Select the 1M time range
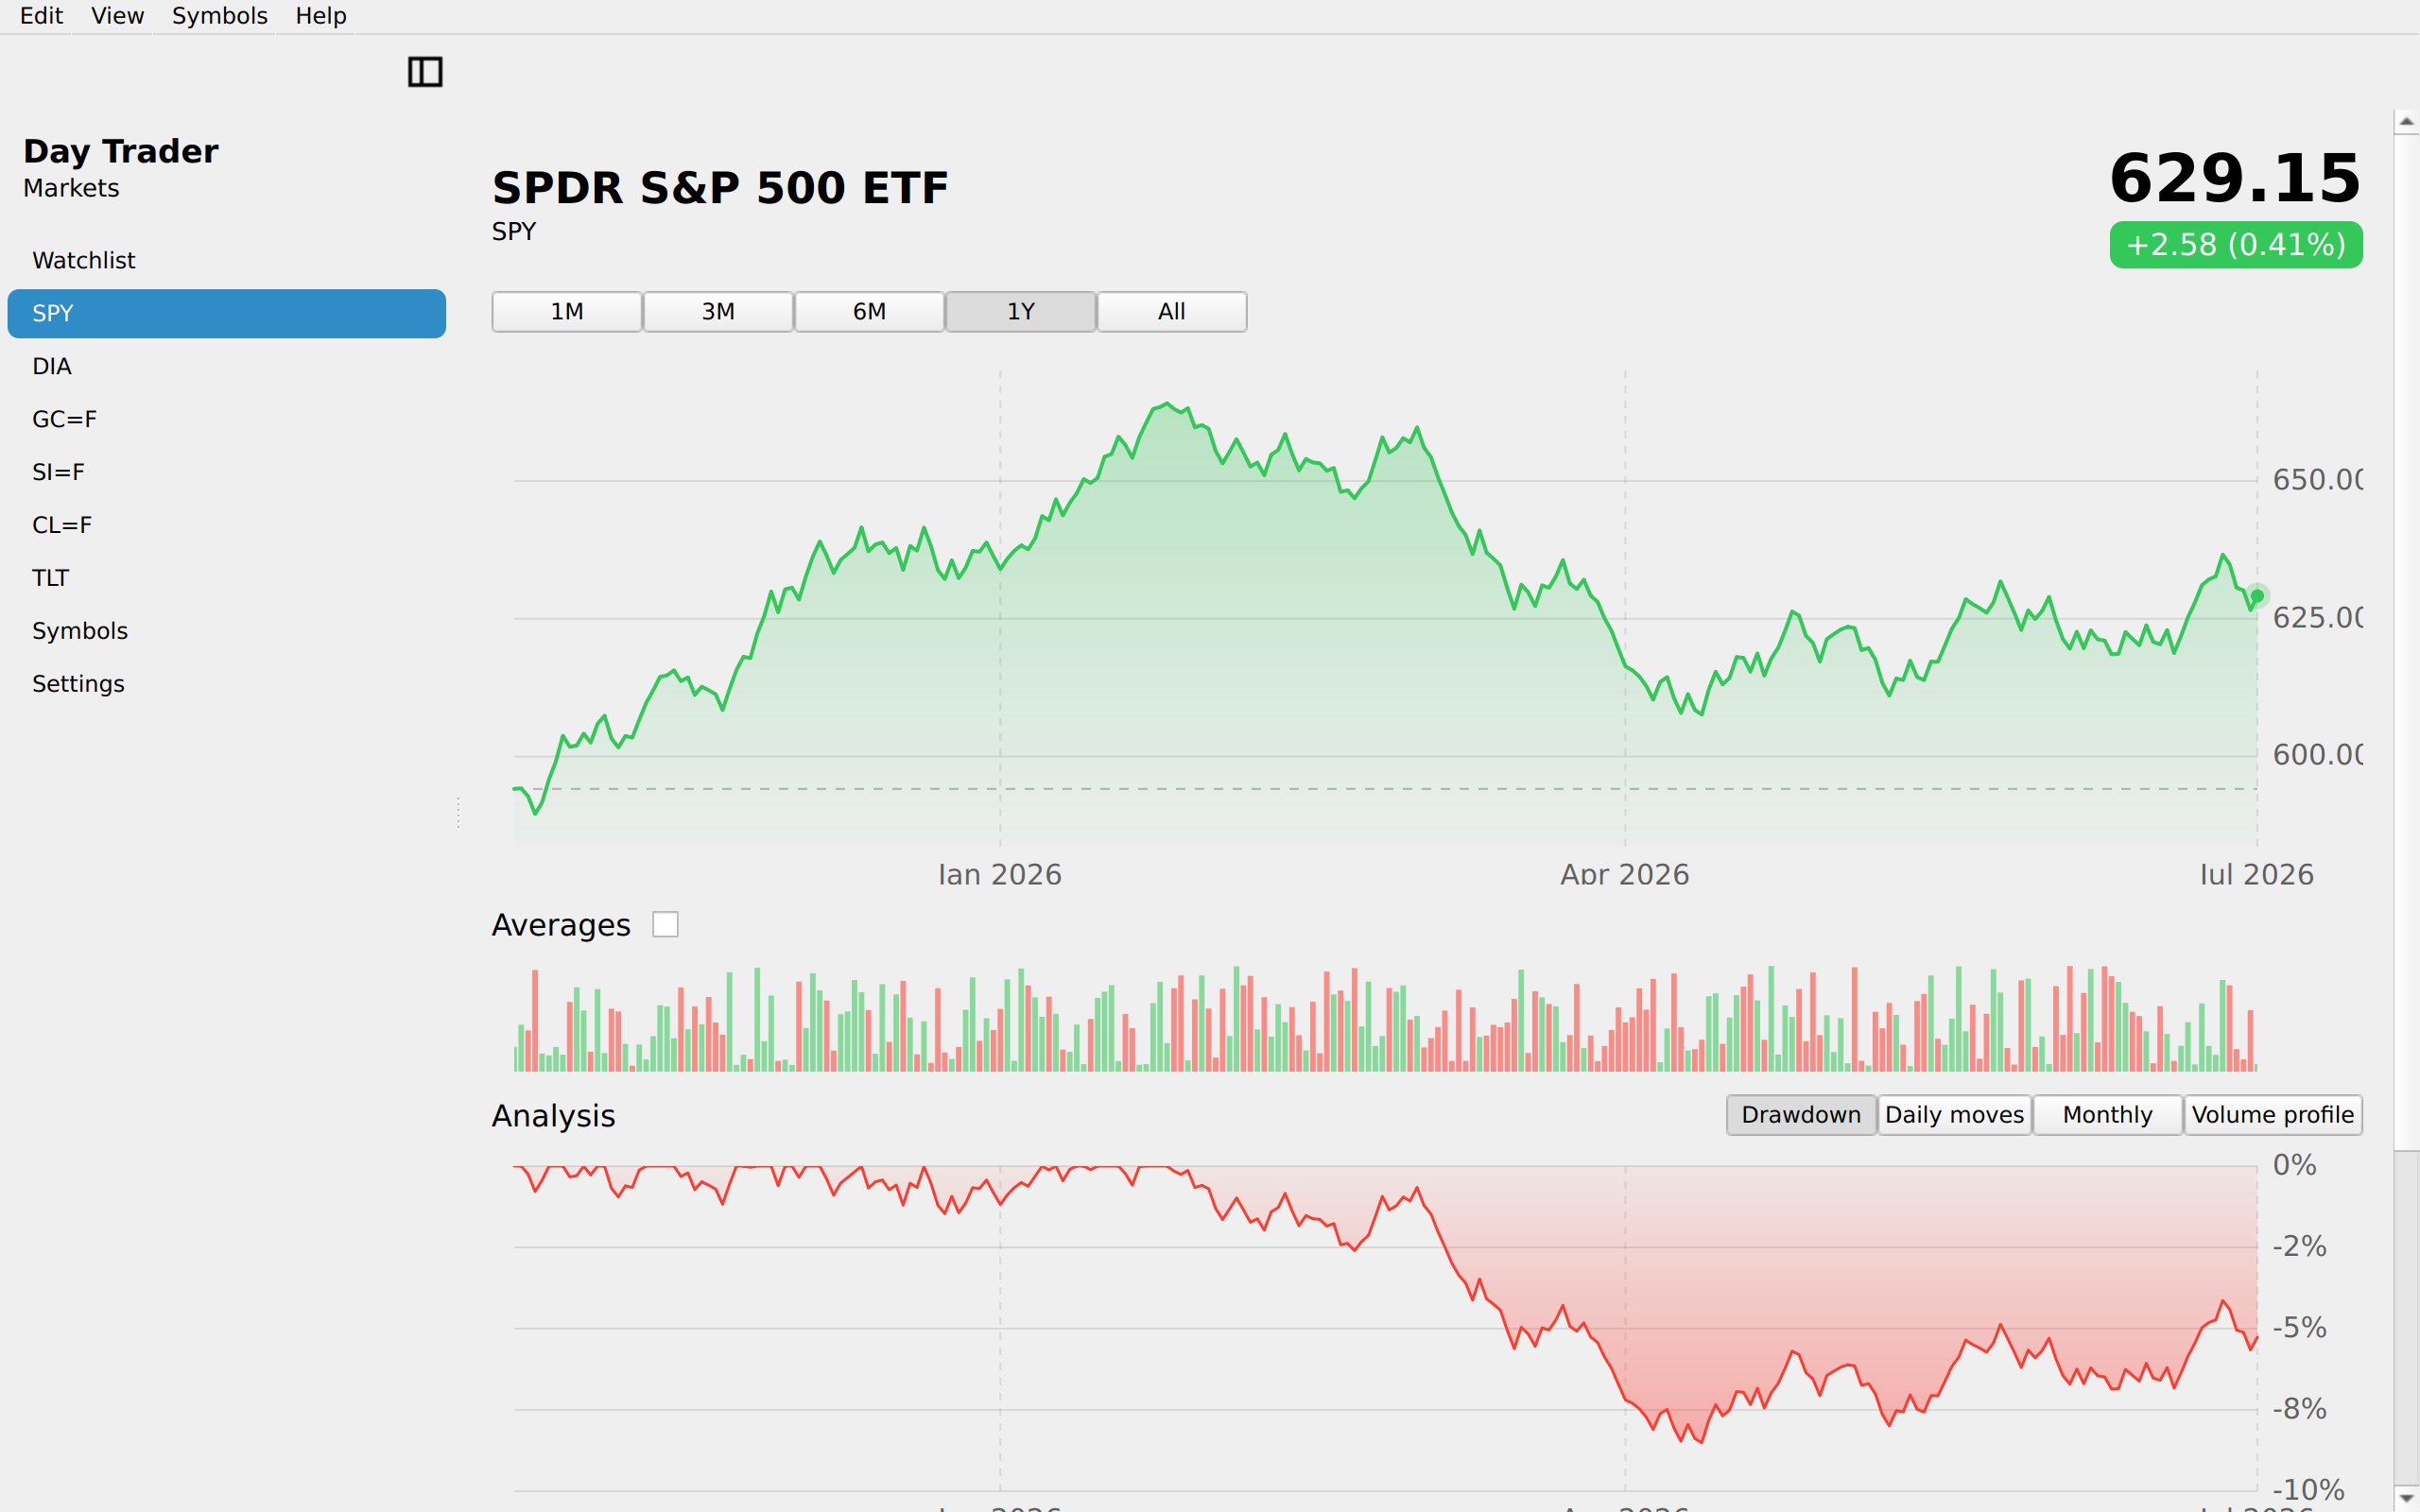2420x1512 pixels. (x=567, y=312)
